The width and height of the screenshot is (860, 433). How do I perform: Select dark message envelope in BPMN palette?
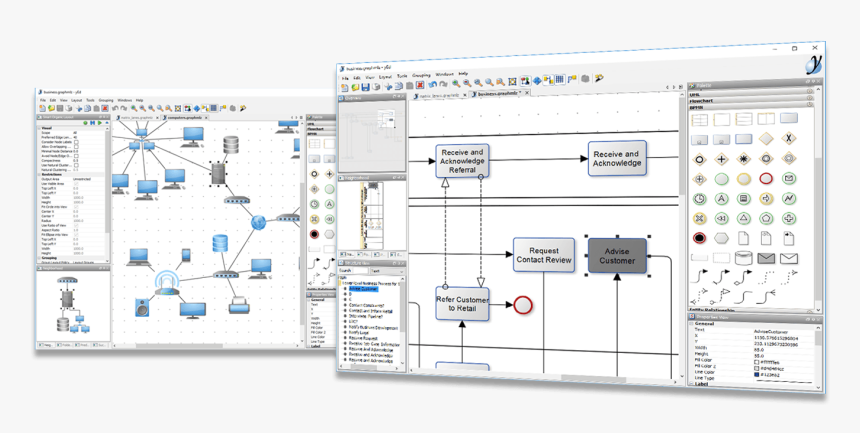pyautogui.click(x=766, y=258)
